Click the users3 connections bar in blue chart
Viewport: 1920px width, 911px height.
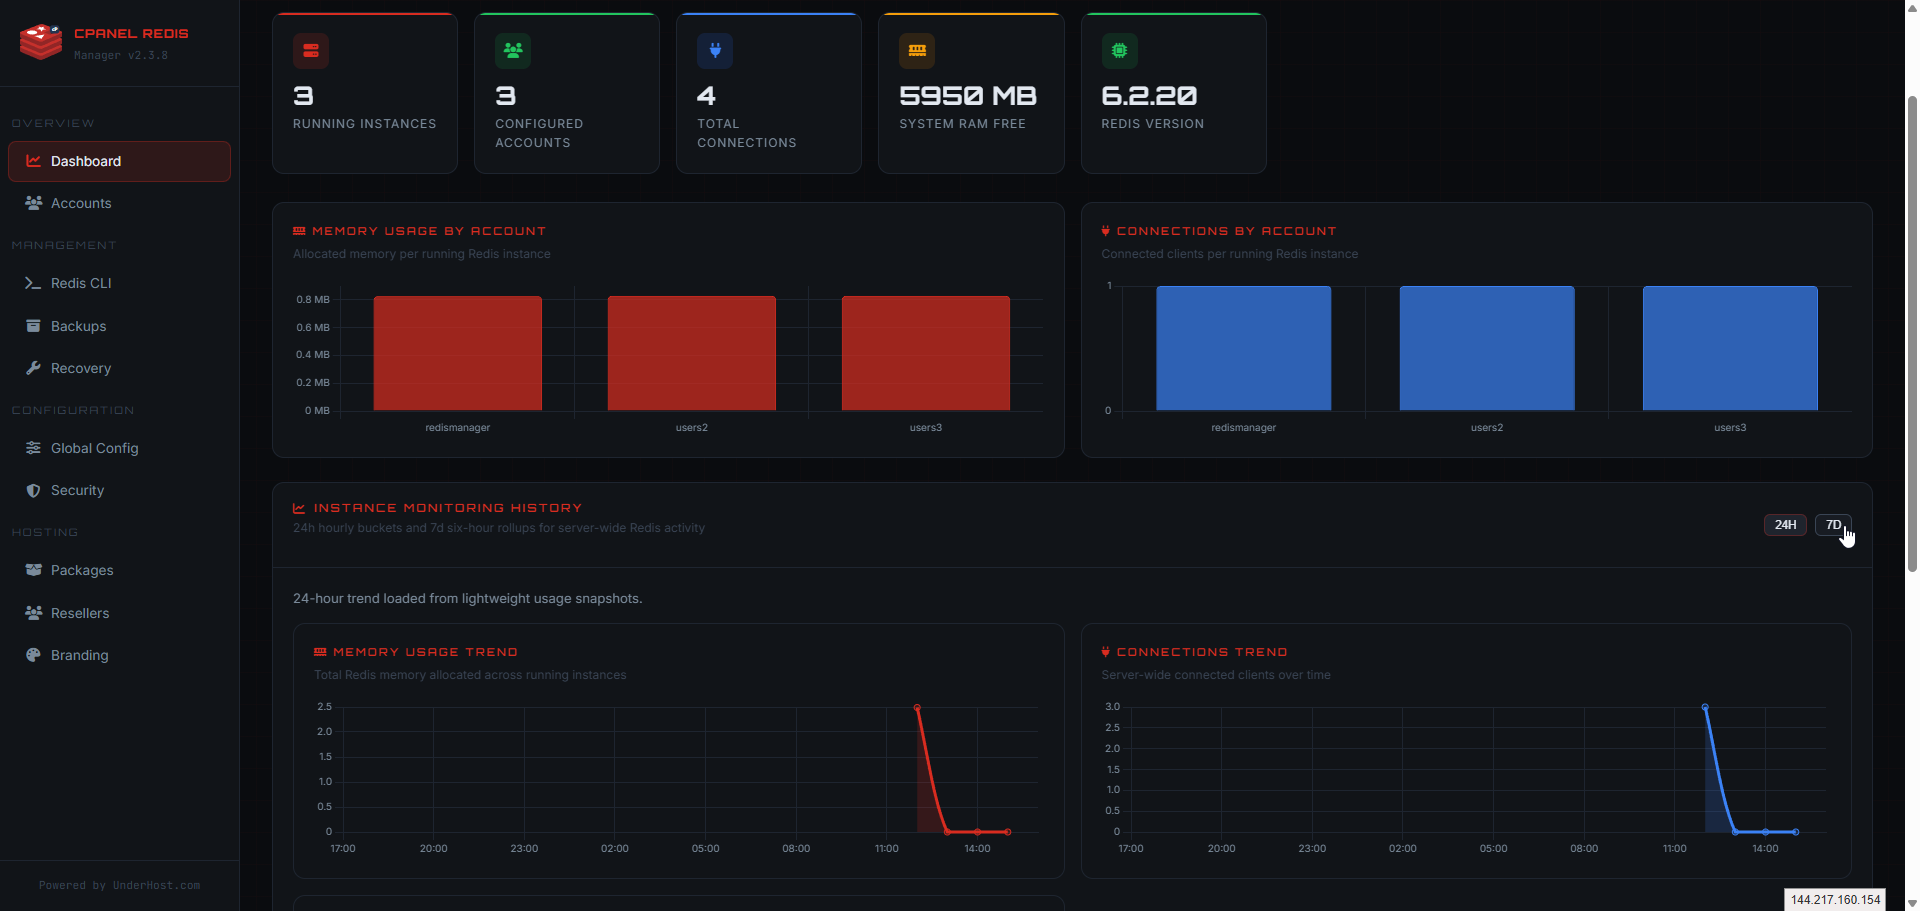(x=1729, y=347)
